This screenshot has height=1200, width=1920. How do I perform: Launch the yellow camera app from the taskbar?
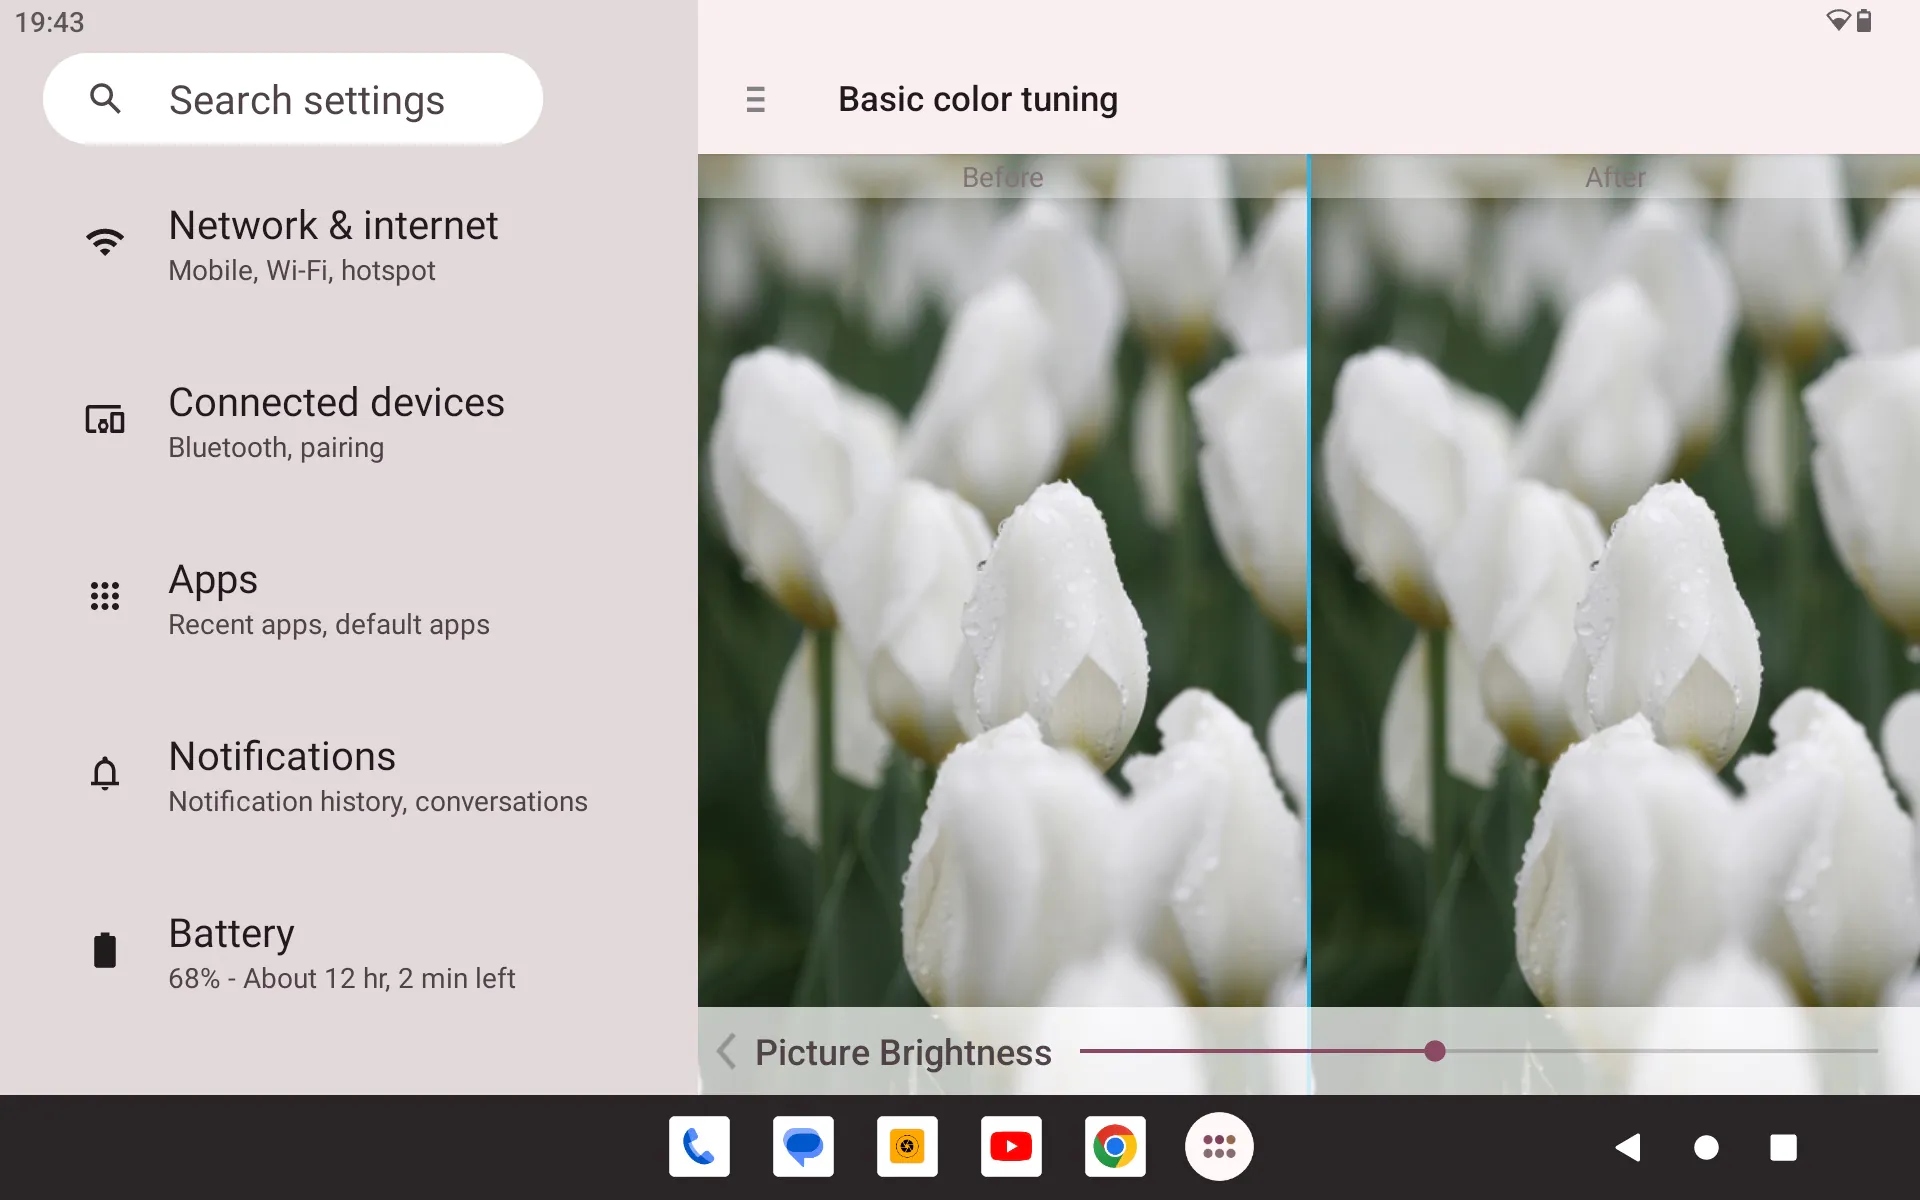tap(907, 1147)
